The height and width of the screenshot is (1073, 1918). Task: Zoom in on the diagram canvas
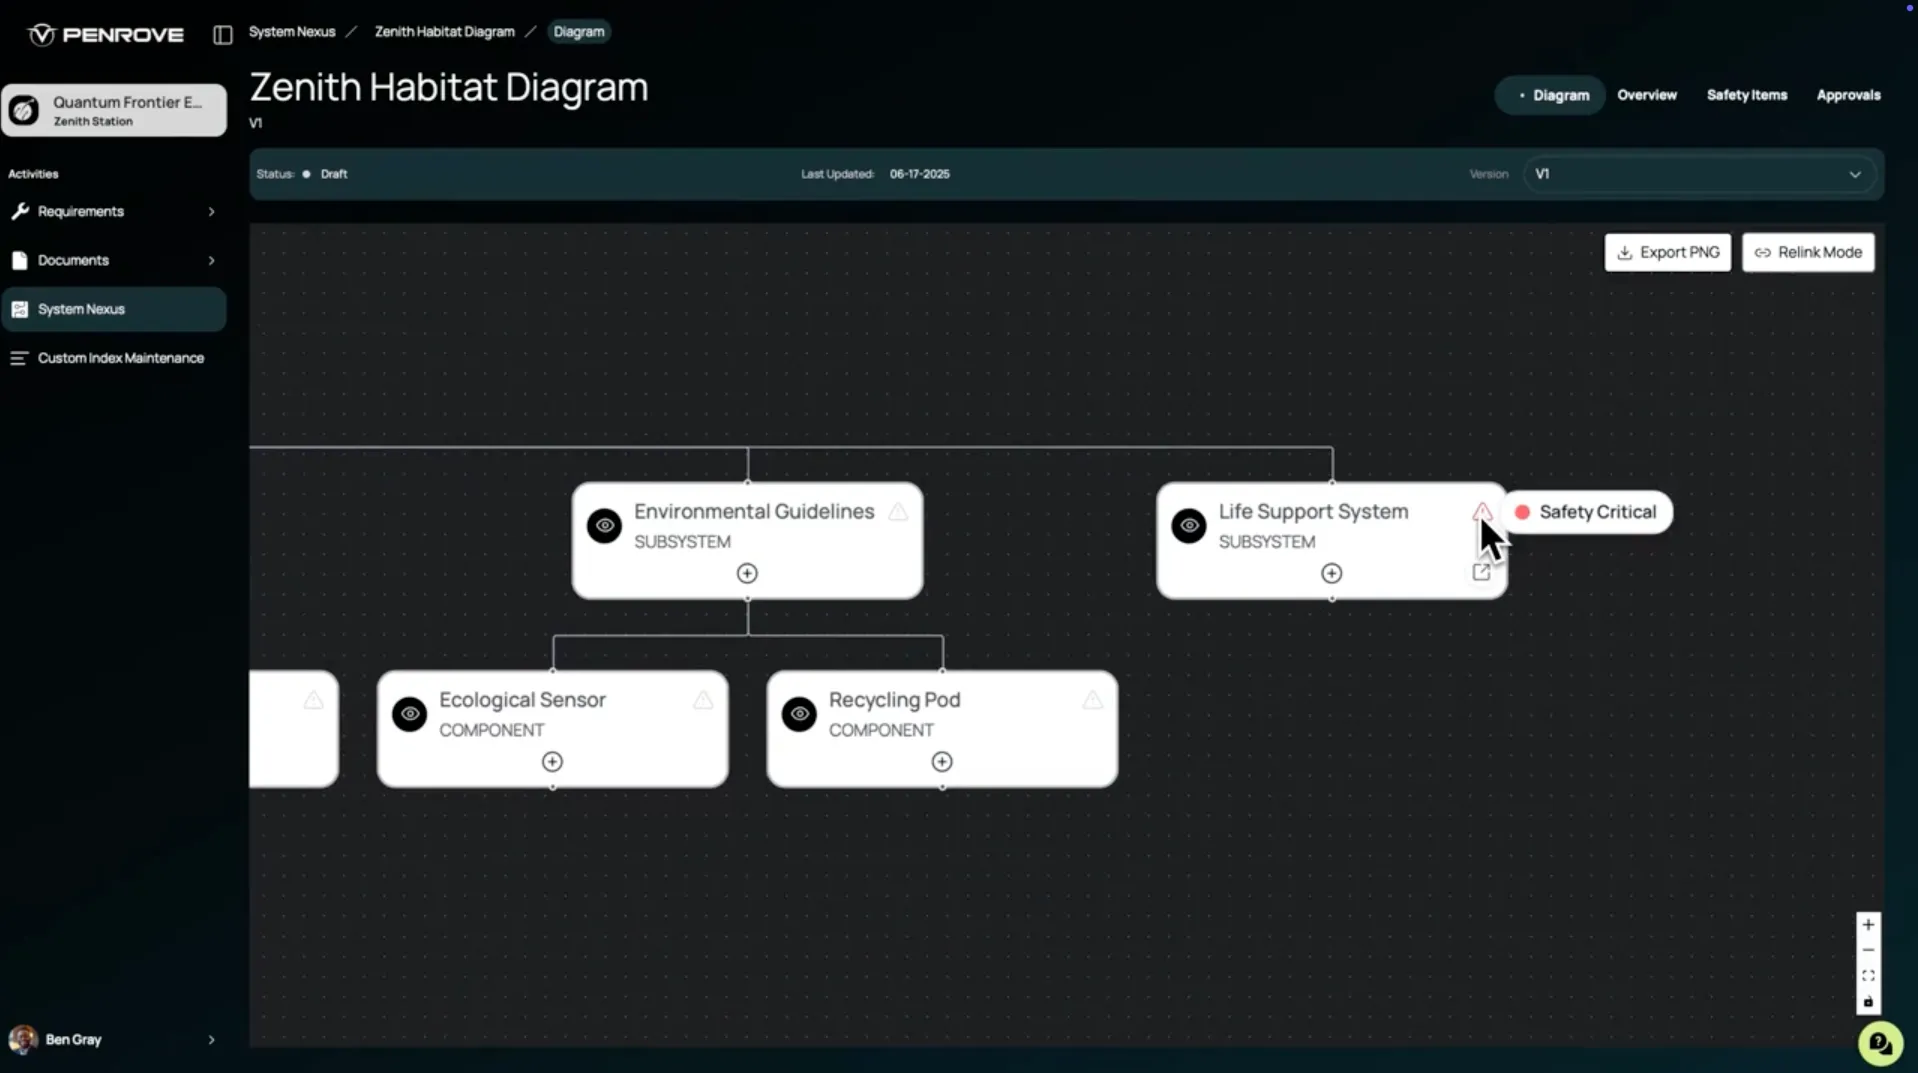pyautogui.click(x=1868, y=925)
